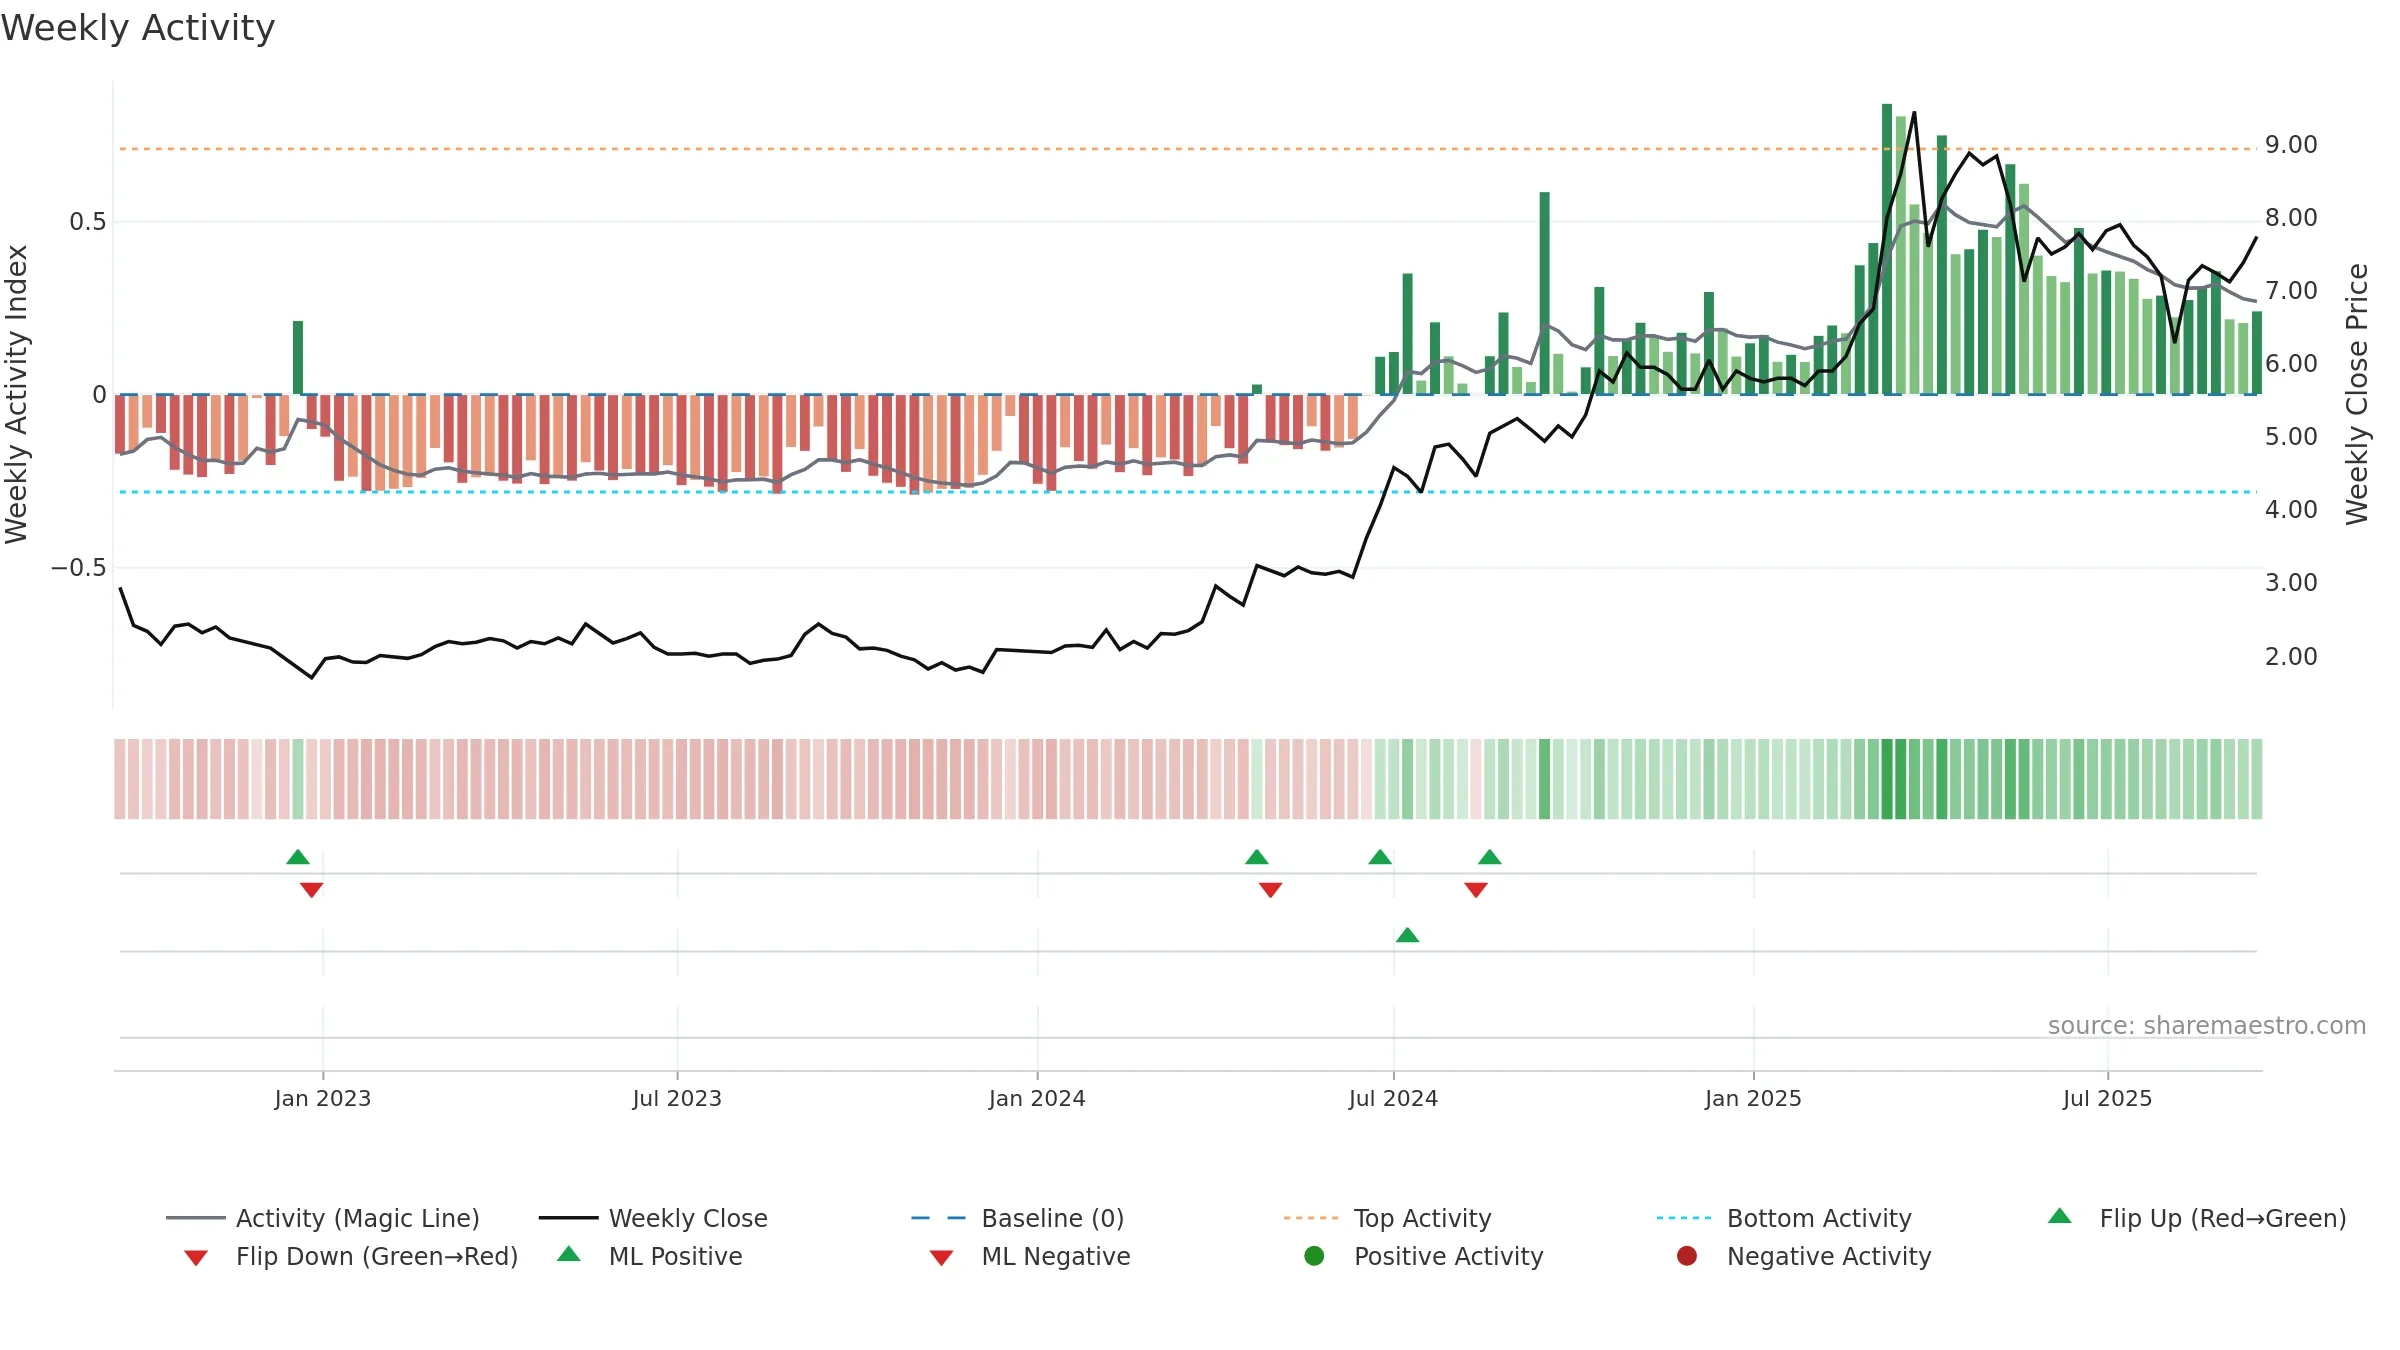Click the Negative Activity red circle icon
Image resolution: width=2400 pixels, height=1350 pixels.
[x=1687, y=1255]
